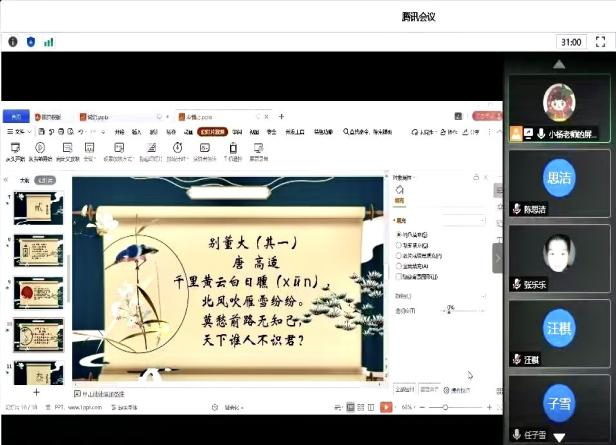616x445 pixels.
Task: Click the zoom-in plus icon in status bar
Action: (x=489, y=408)
